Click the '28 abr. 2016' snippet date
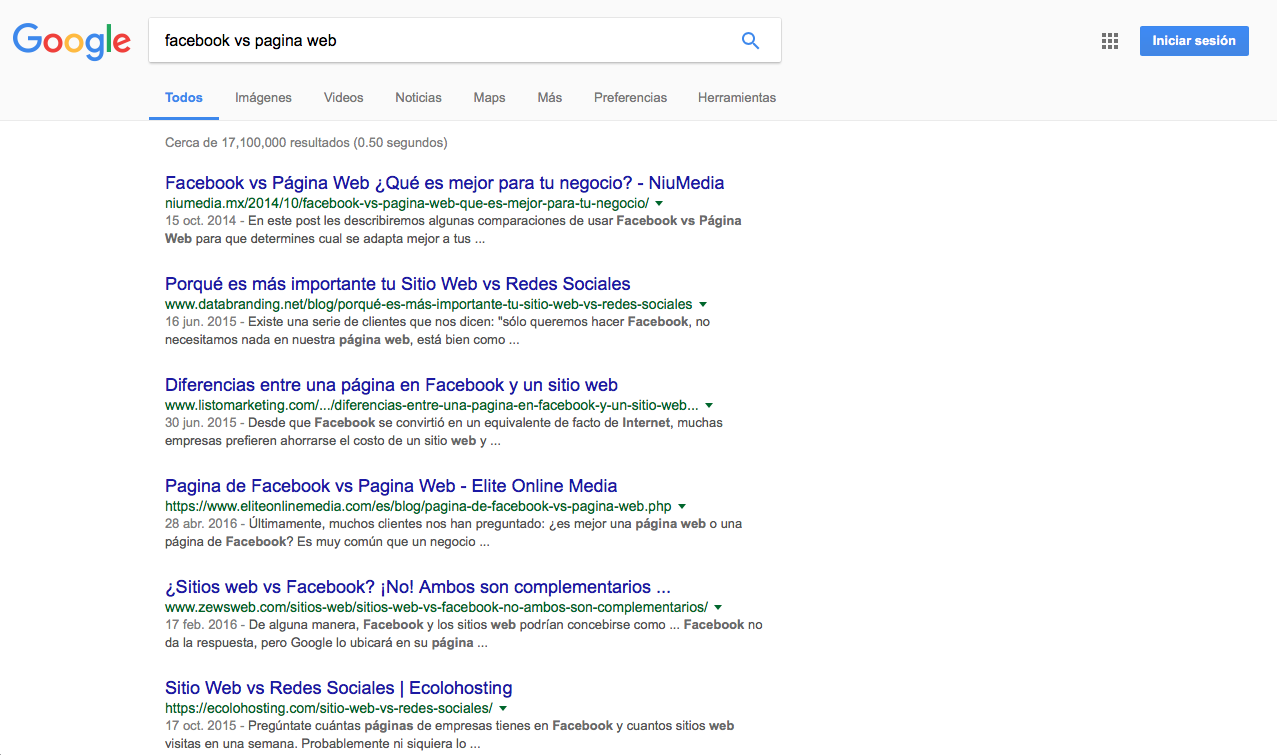This screenshot has height=755, width=1277. point(202,523)
